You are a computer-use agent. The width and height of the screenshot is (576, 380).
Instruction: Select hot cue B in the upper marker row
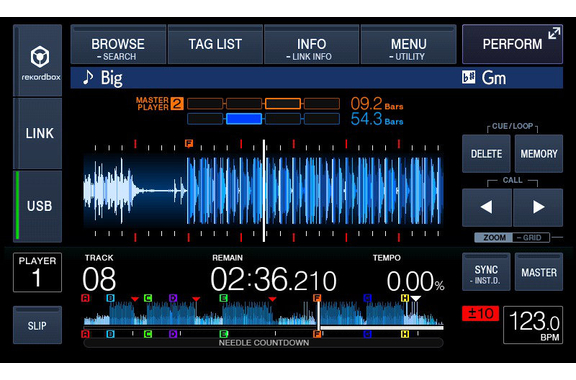click(x=110, y=298)
